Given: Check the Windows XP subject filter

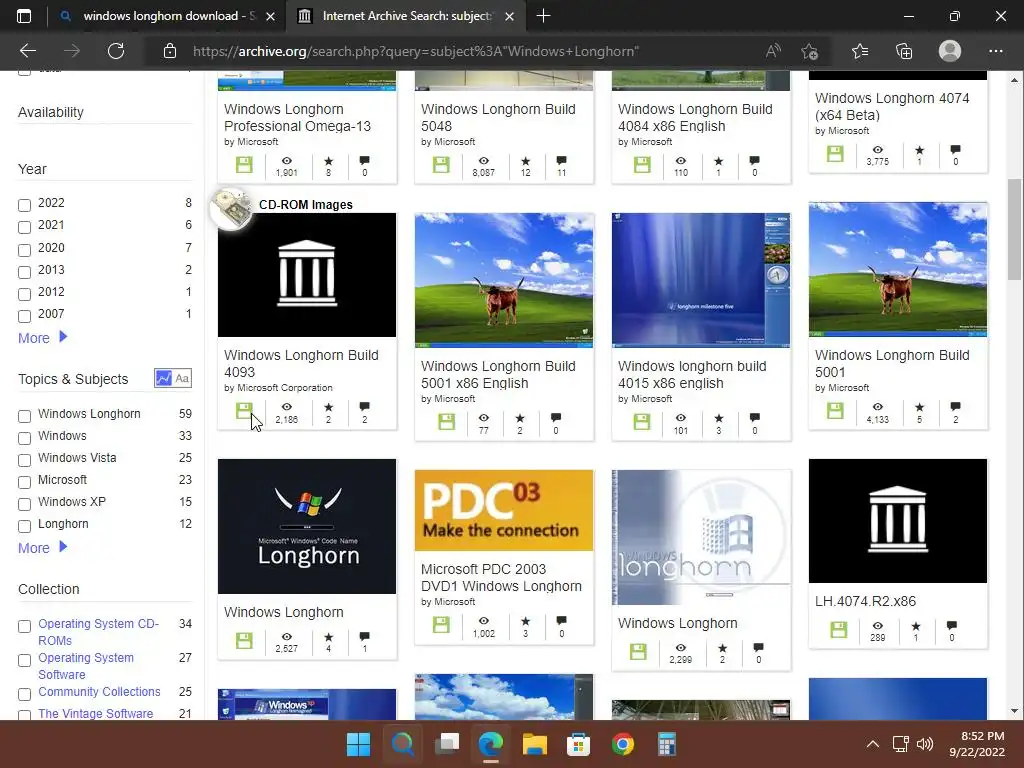Looking at the screenshot, I should [24, 504].
